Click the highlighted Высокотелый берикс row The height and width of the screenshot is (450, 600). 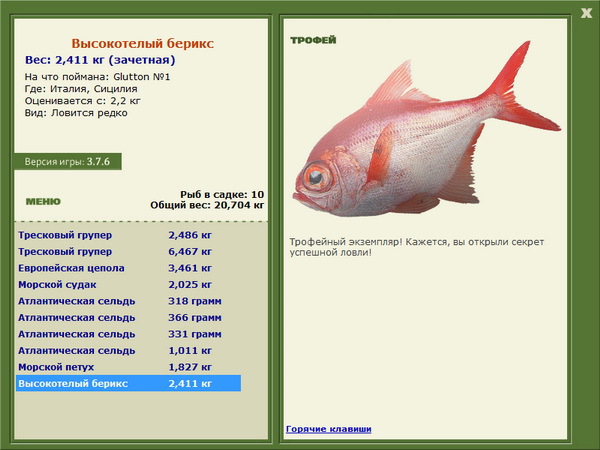[x=129, y=383]
